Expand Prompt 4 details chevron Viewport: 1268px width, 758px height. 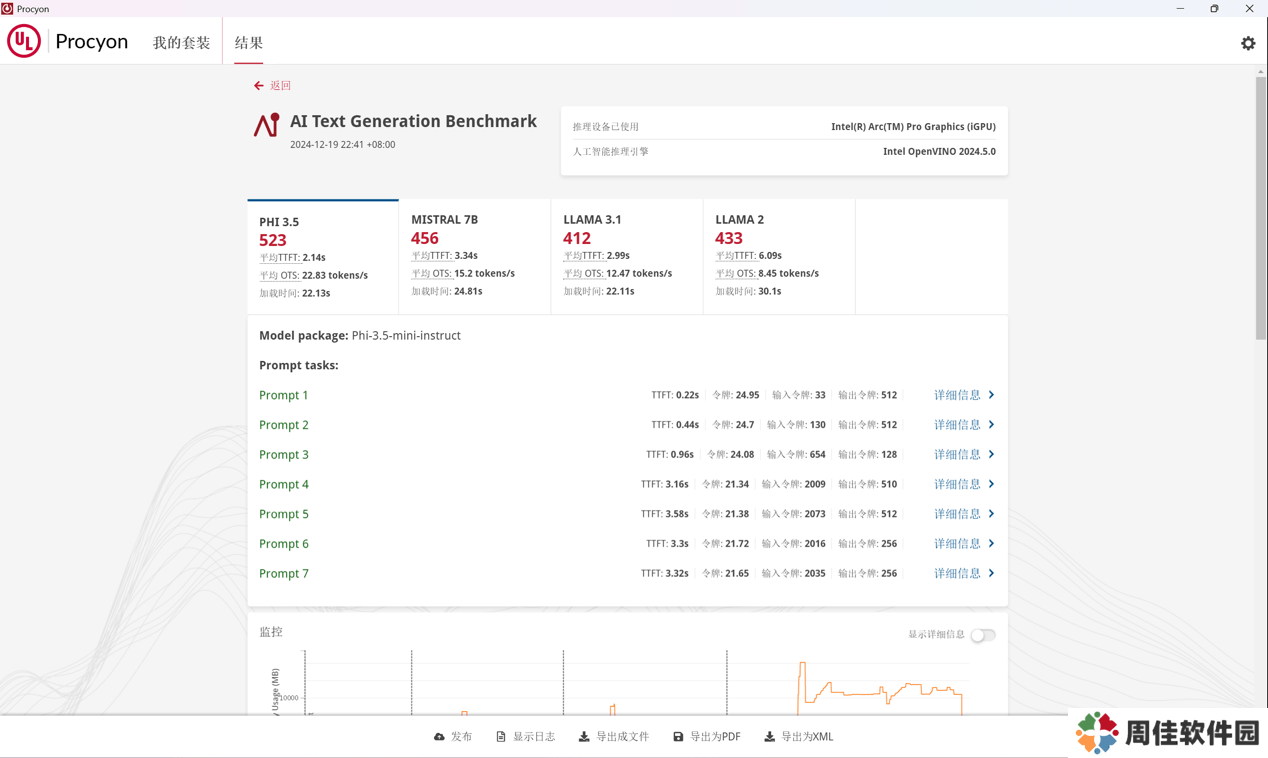[991, 484]
